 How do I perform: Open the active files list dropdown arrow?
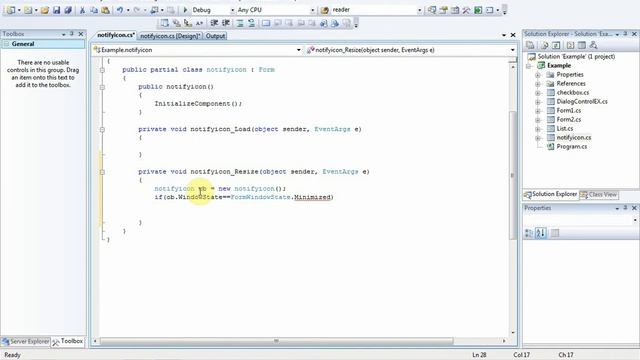[504, 36]
